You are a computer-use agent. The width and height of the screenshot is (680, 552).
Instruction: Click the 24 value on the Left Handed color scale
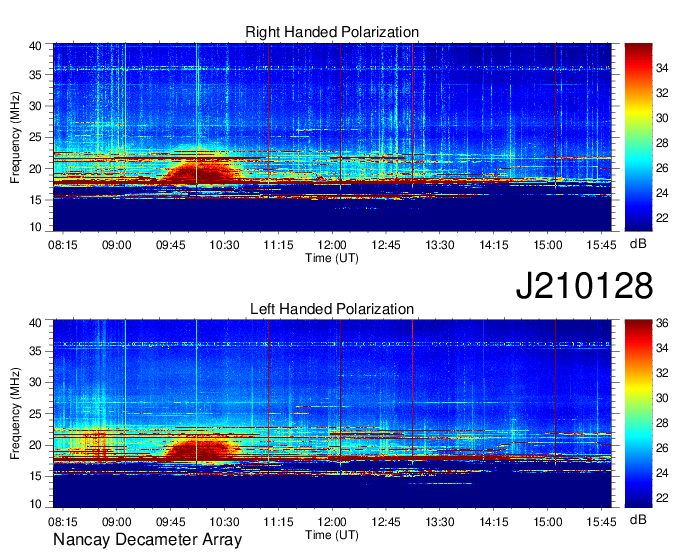662,473
